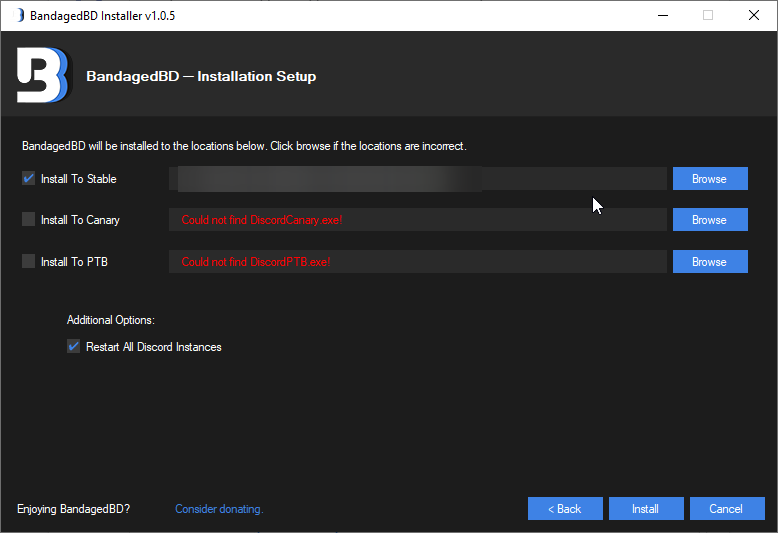Uncheck the Install To Stable checkbox
778x533 pixels.
28,179
